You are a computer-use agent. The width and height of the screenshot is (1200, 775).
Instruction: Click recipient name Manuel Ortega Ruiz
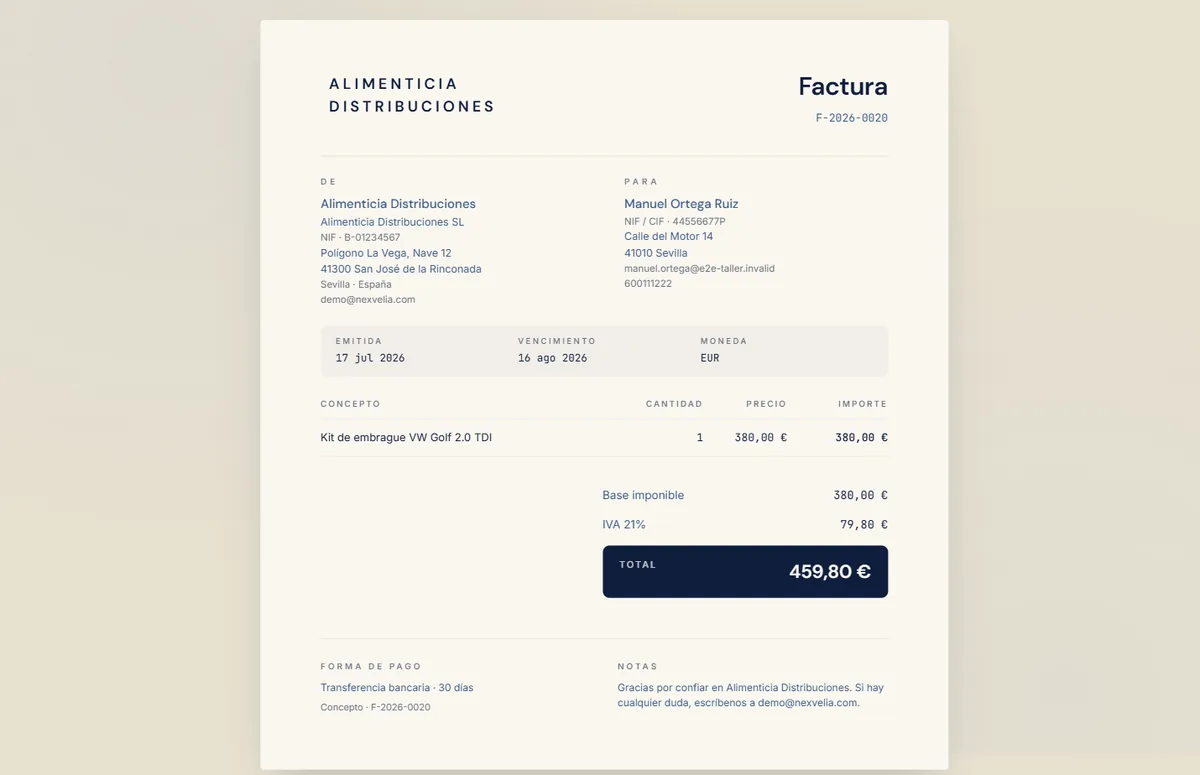click(681, 204)
